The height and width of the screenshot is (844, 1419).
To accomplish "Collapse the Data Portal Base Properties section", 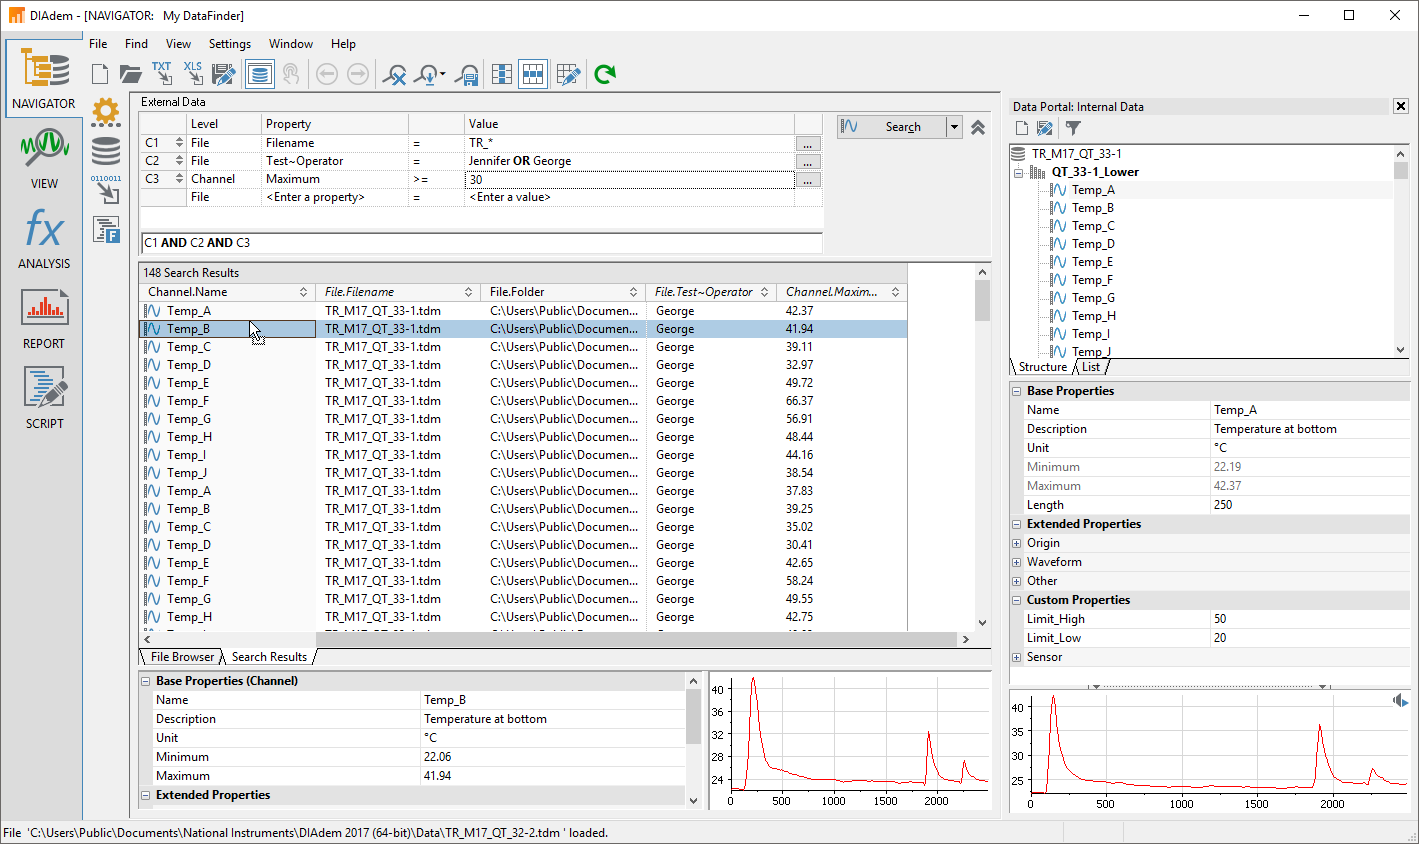I will 1017,391.
